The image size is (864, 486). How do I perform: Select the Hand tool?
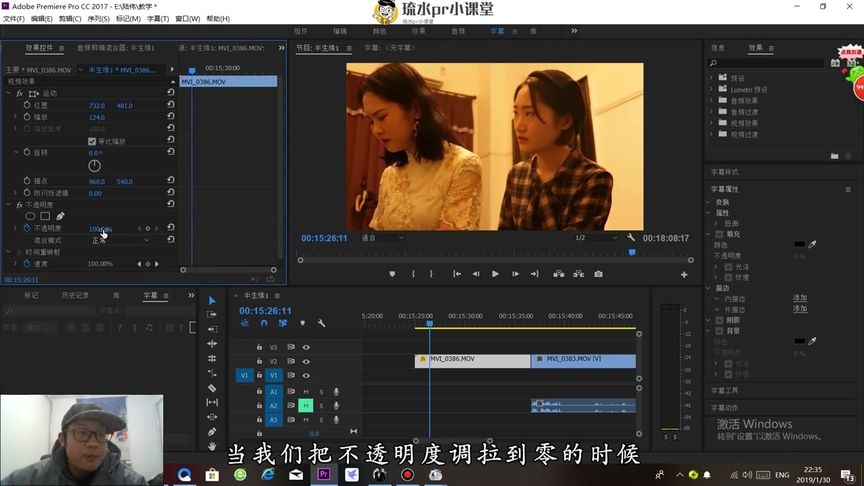click(212, 446)
